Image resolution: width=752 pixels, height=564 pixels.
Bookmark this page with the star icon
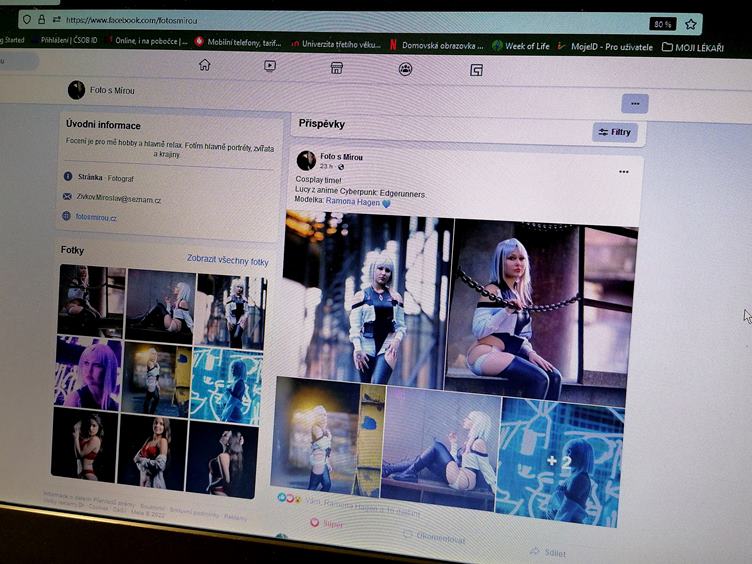pyautogui.click(x=690, y=24)
